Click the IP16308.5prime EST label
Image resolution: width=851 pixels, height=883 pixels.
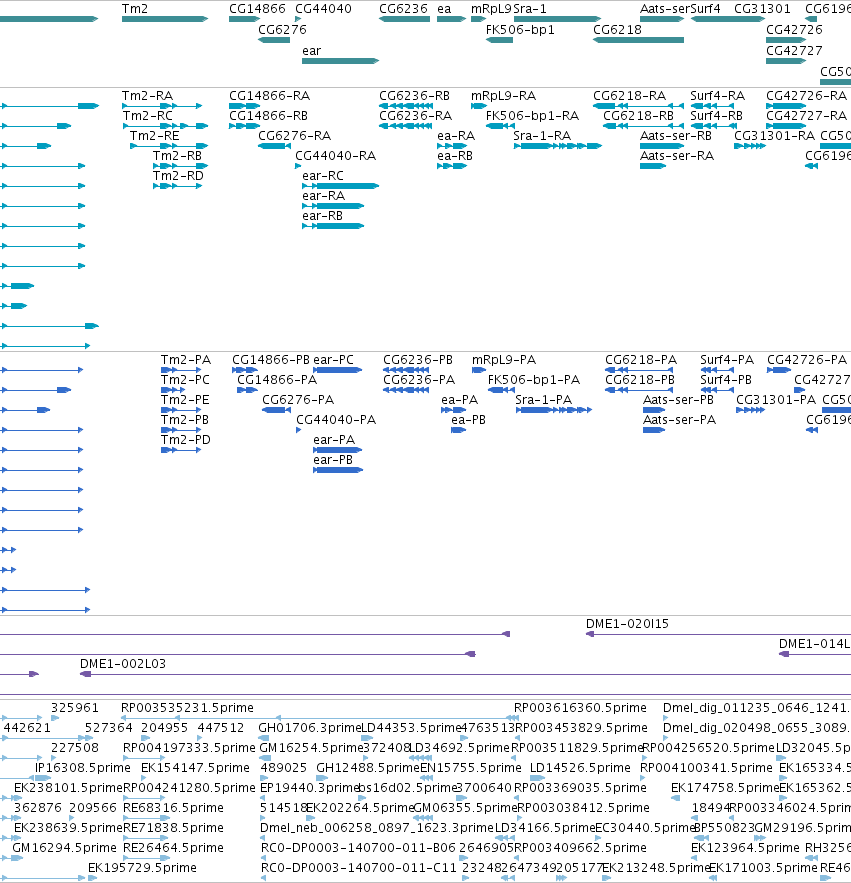pos(83,768)
